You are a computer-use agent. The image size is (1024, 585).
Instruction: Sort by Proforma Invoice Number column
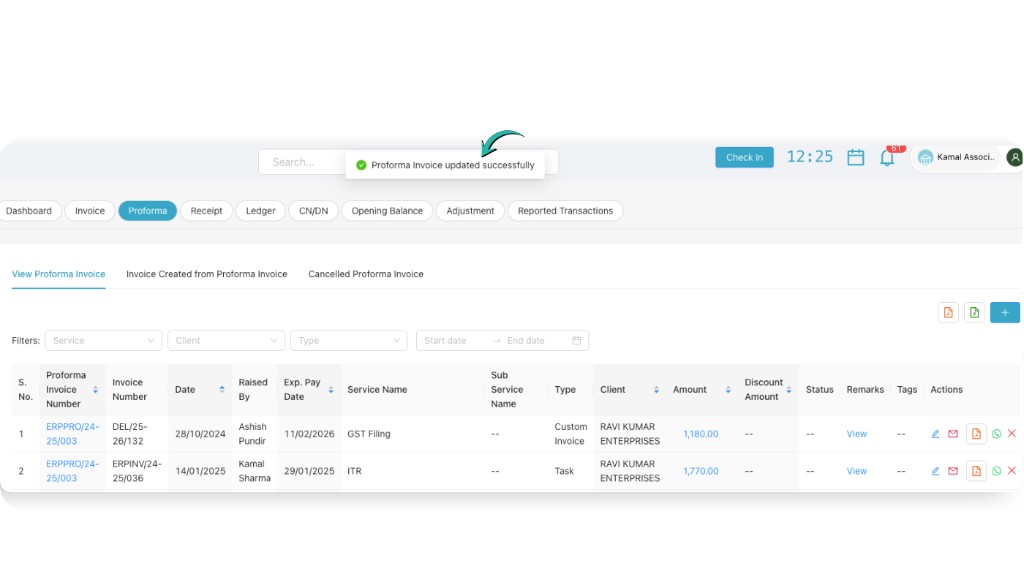pos(96,390)
